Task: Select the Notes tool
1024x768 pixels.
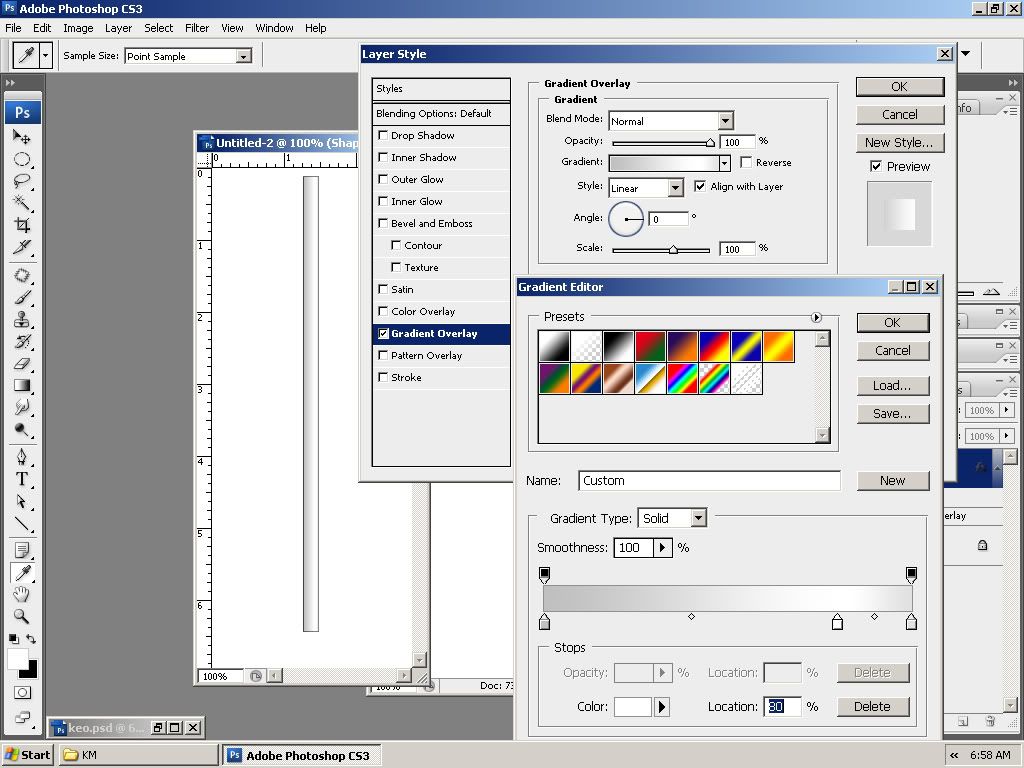Action: click(x=22, y=551)
